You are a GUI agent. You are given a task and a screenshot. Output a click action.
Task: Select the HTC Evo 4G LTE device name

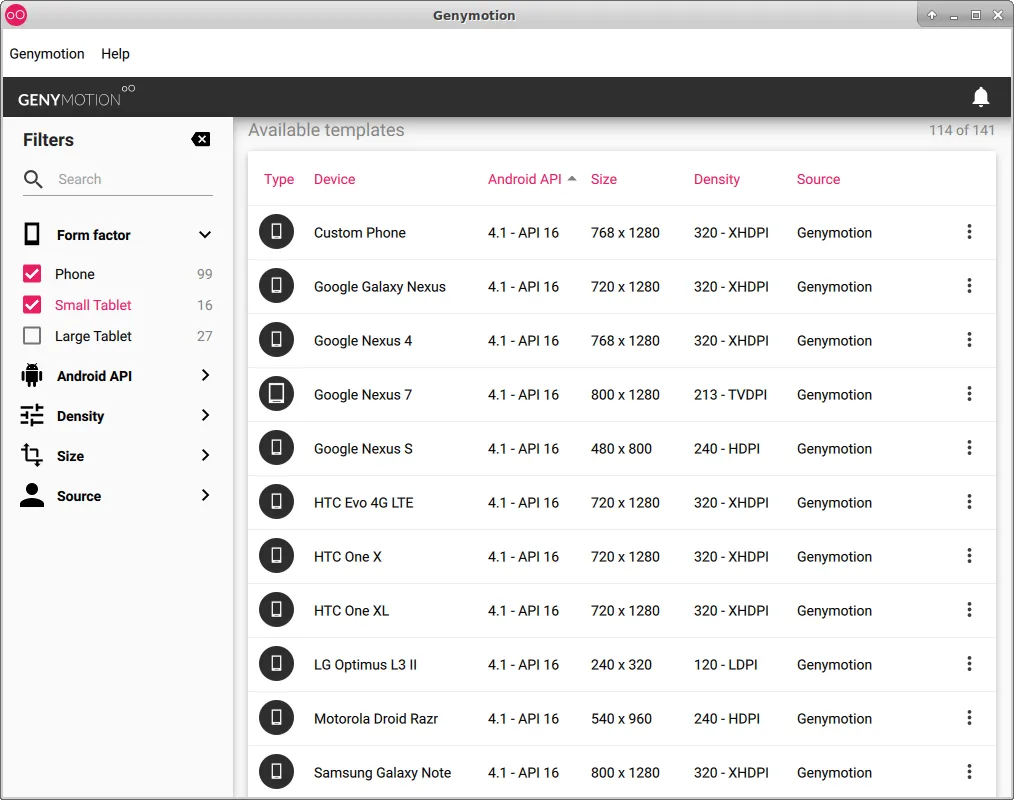pos(363,503)
